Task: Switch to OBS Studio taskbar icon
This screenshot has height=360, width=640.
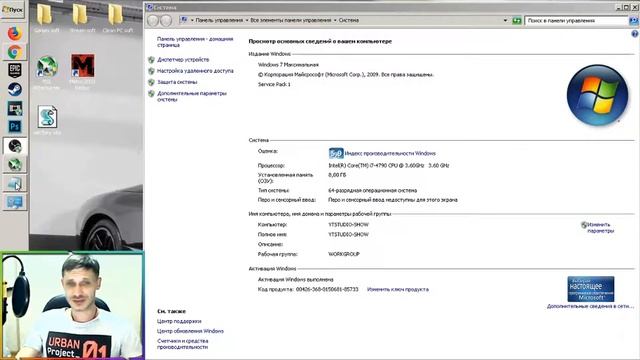Action: (15, 146)
